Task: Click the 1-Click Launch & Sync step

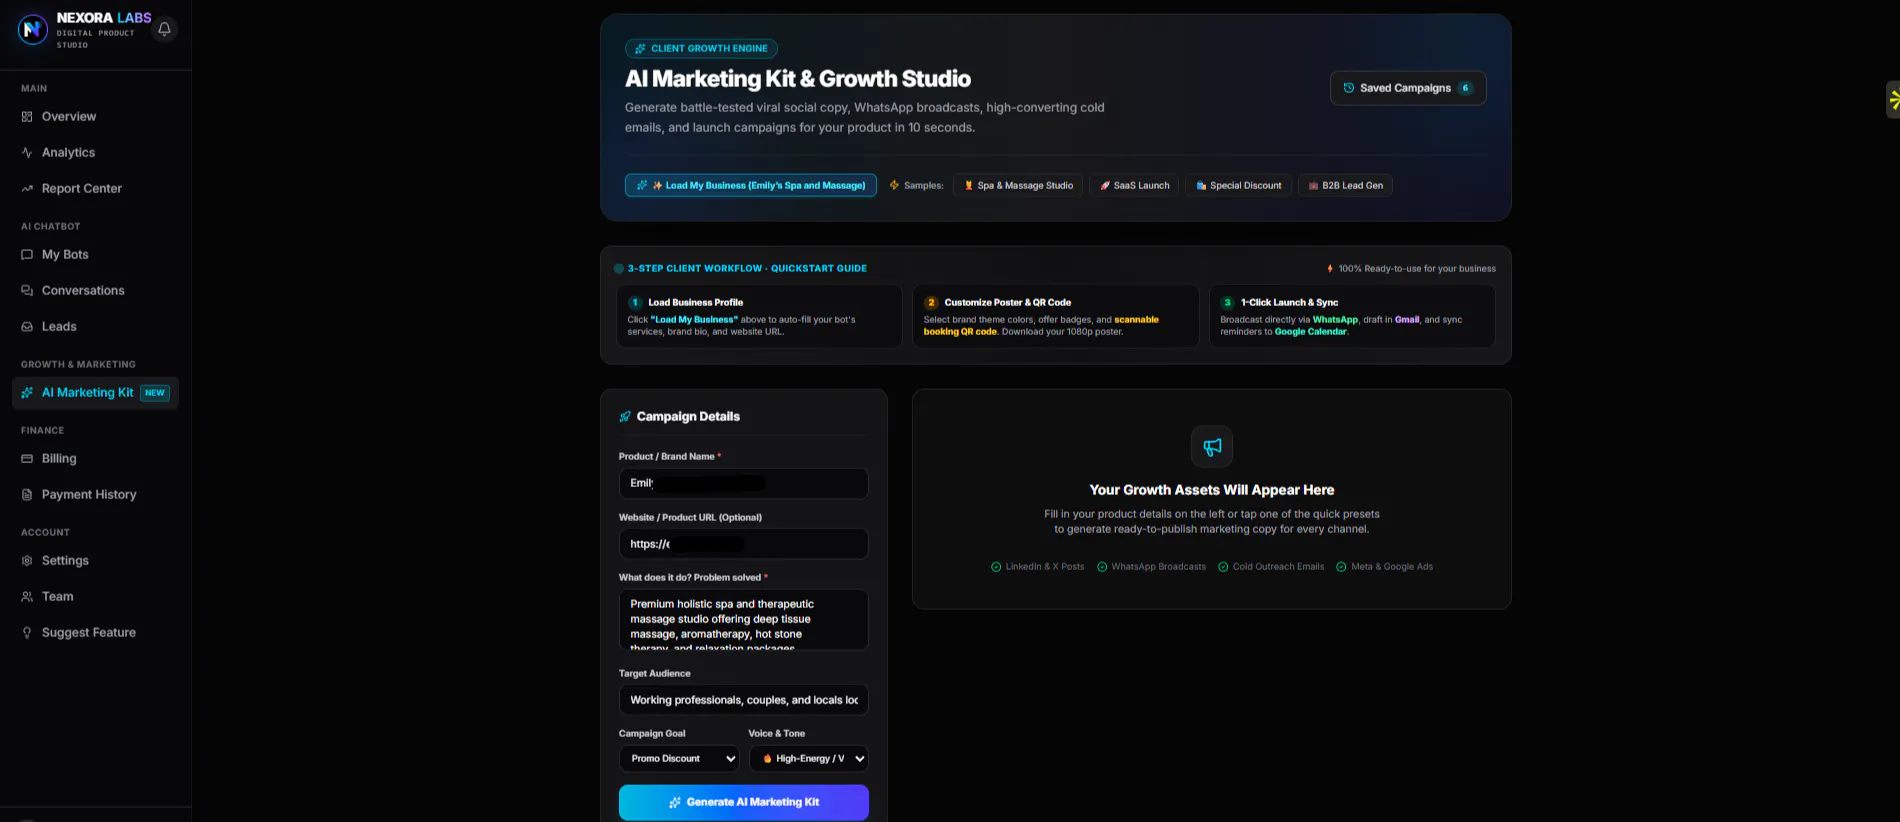Action: point(1352,316)
